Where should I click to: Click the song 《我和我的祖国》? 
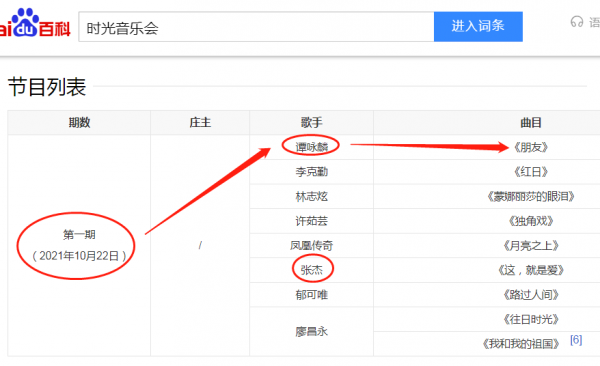click(521, 344)
